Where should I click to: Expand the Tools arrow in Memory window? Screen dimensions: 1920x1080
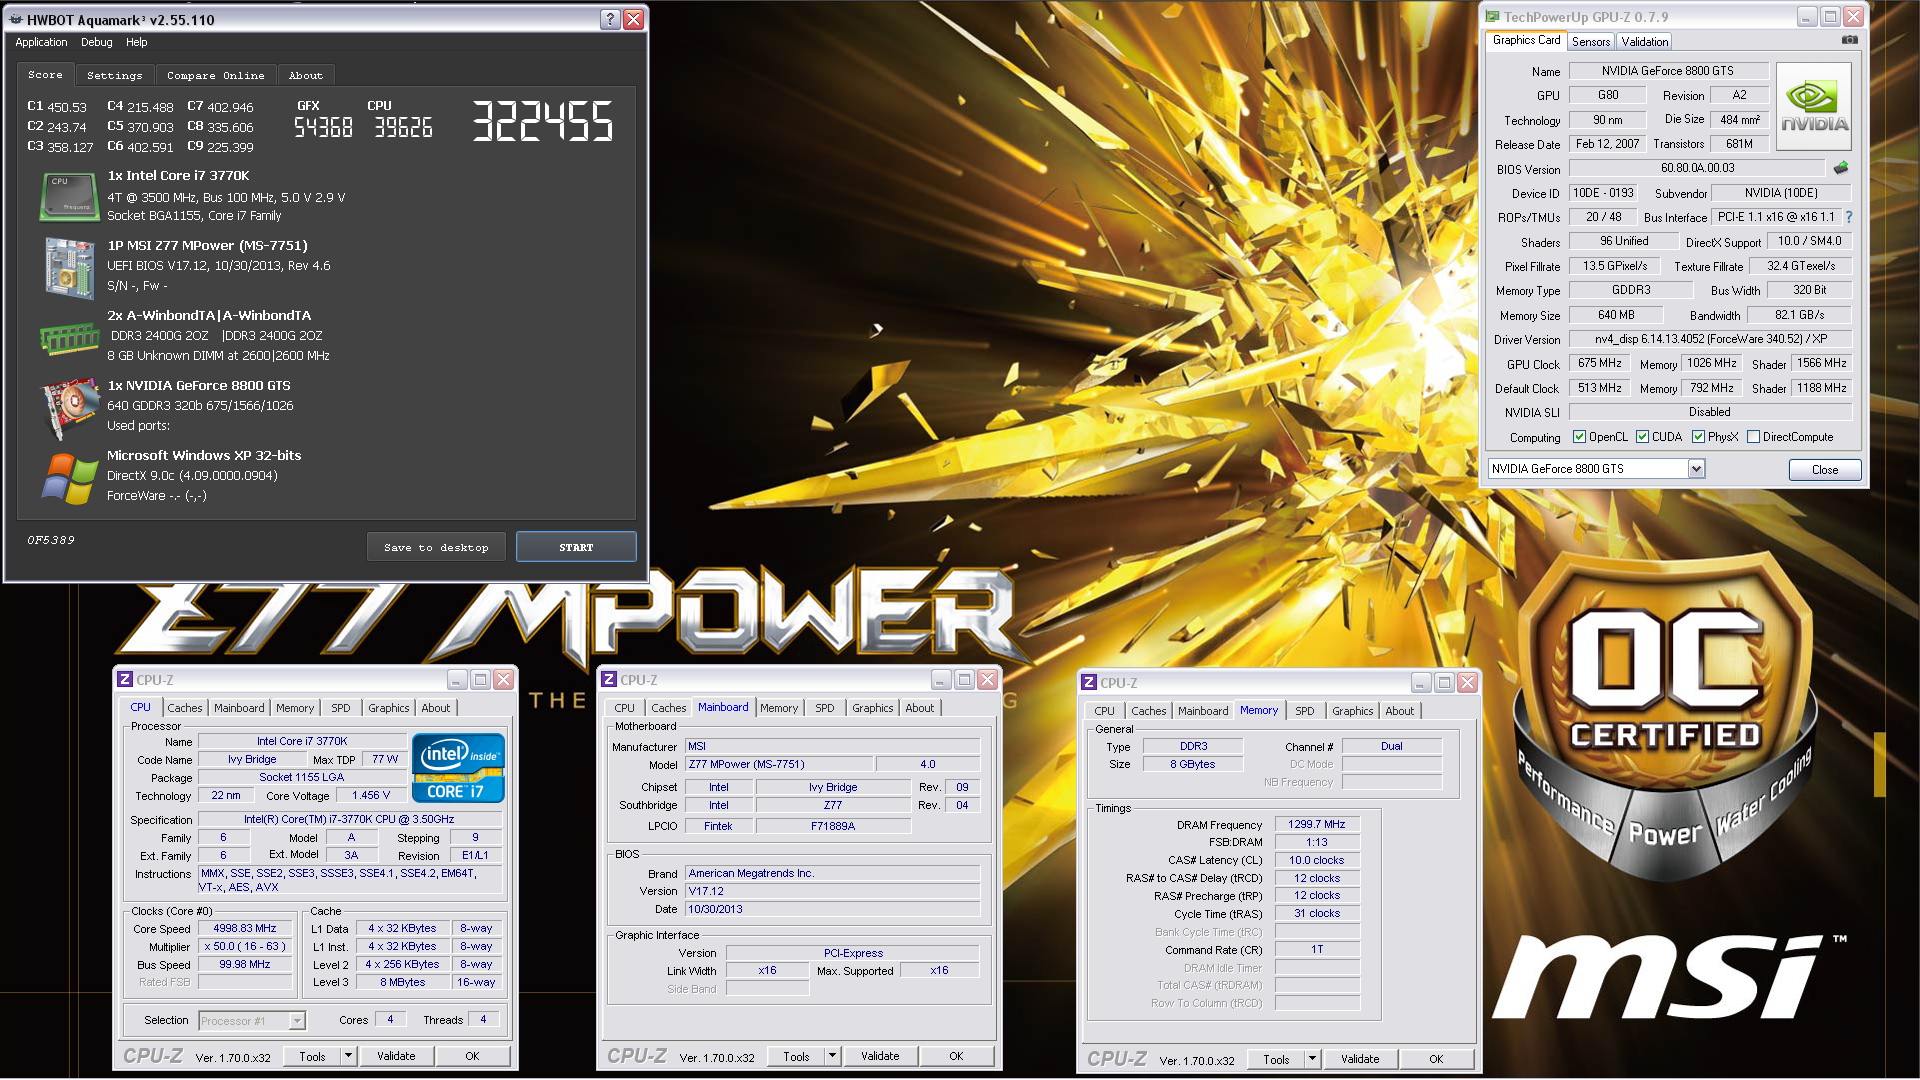(1312, 1059)
